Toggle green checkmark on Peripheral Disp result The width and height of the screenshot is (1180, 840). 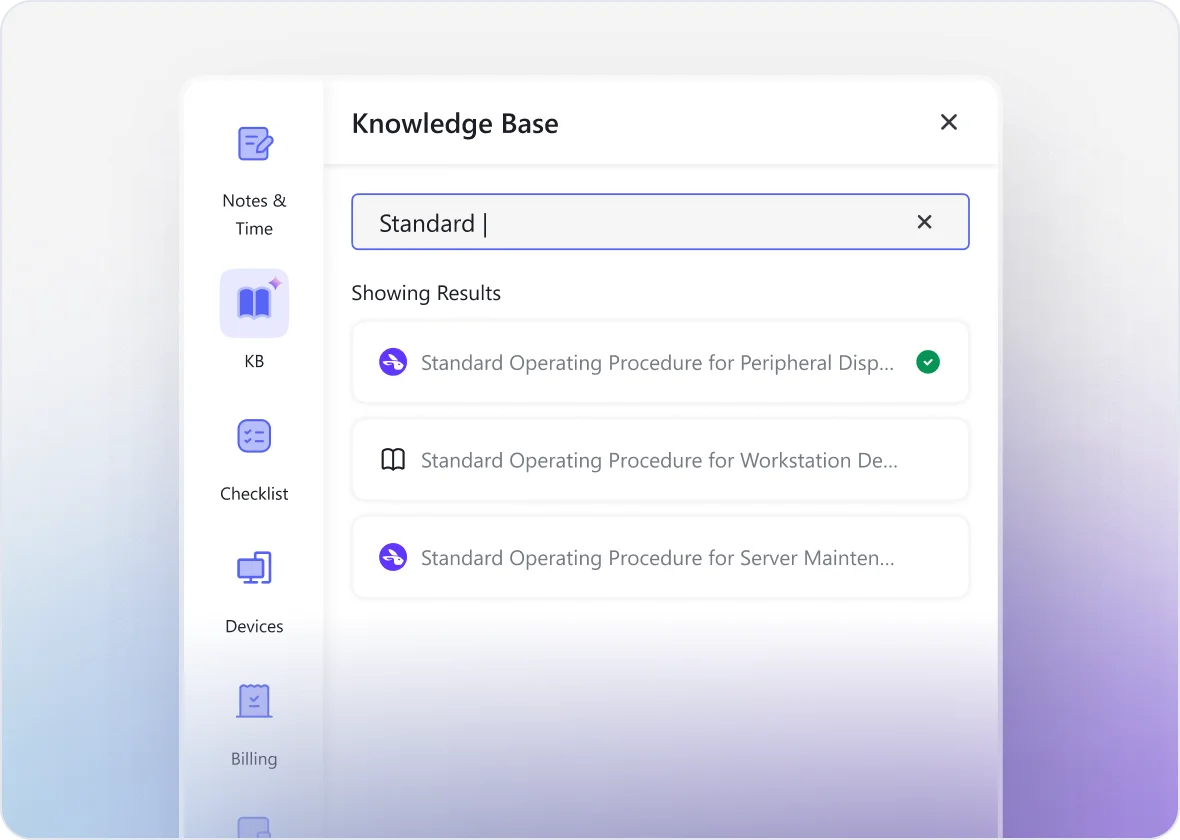click(928, 362)
